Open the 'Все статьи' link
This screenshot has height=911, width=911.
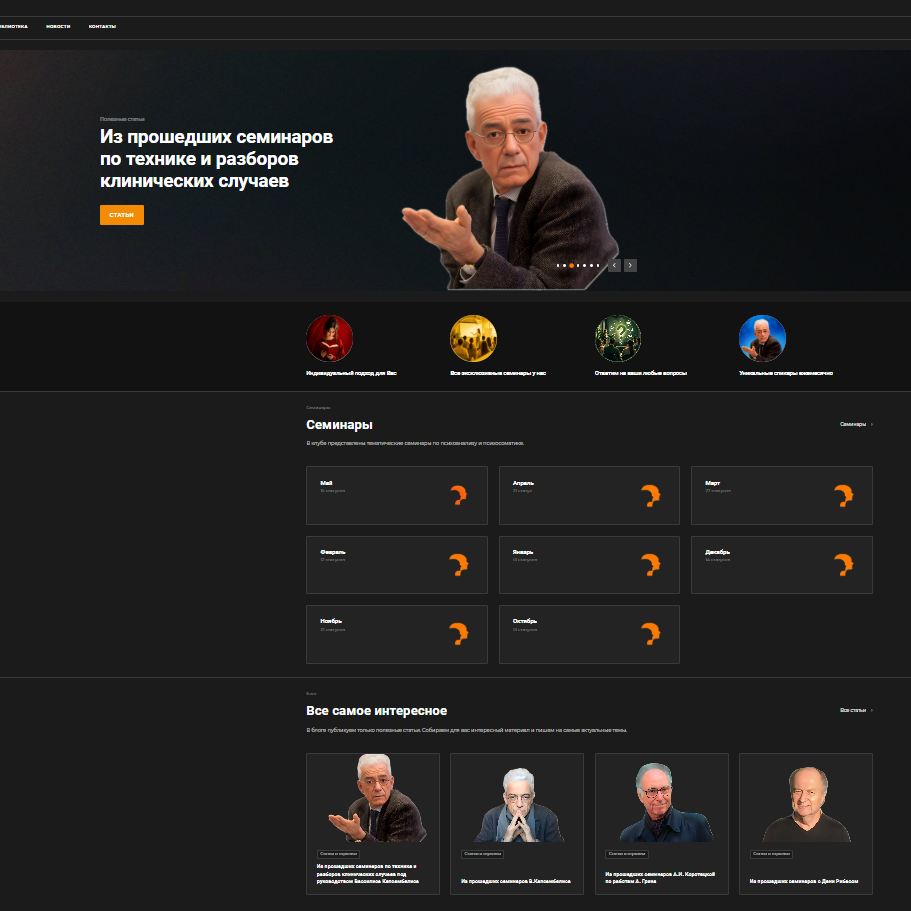(x=852, y=710)
